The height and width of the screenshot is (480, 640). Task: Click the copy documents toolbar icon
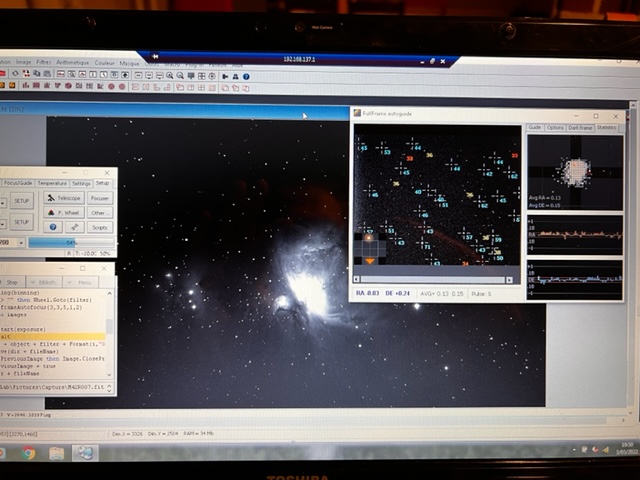pyautogui.click(x=37, y=73)
